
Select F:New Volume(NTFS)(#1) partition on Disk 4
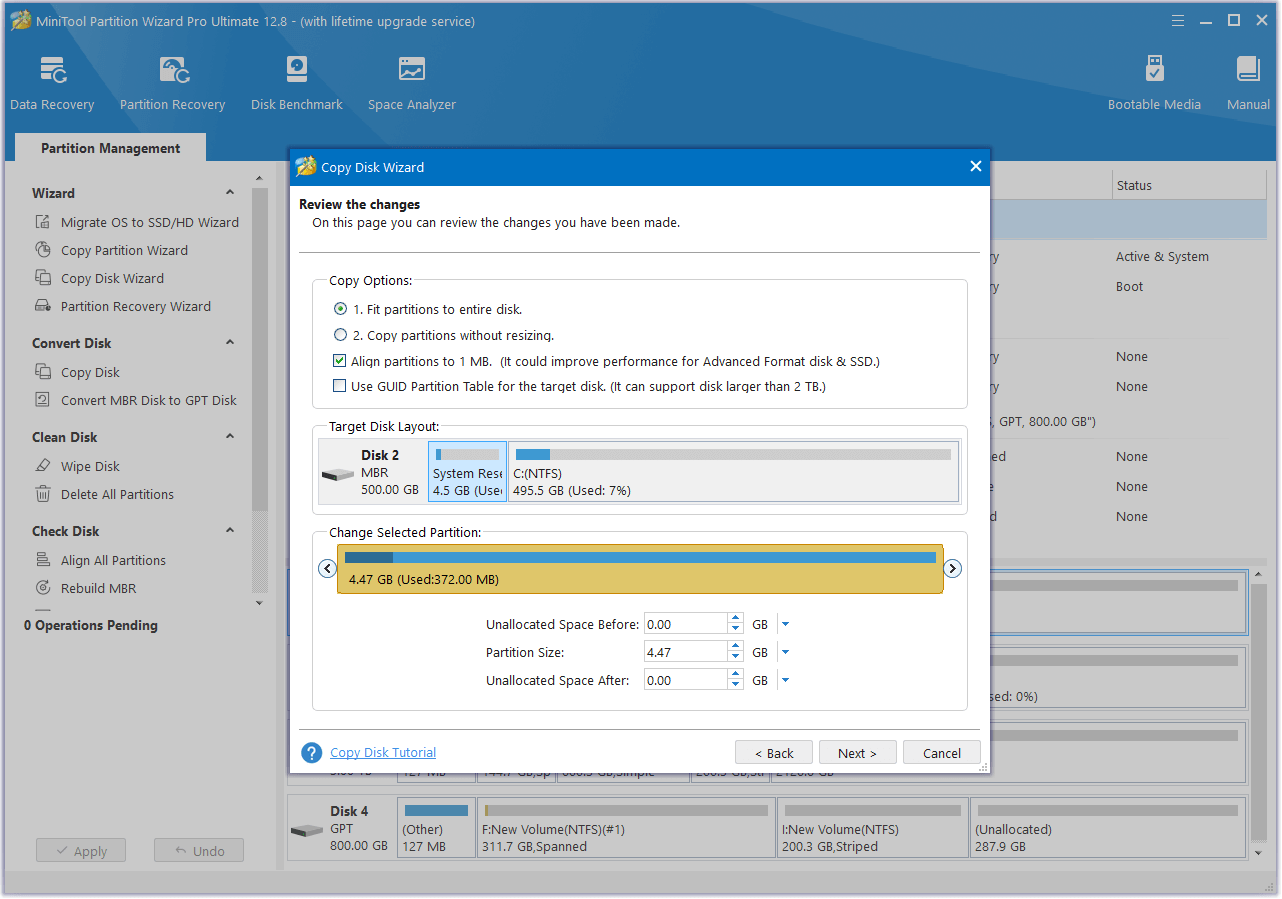pyautogui.click(x=627, y=827)
